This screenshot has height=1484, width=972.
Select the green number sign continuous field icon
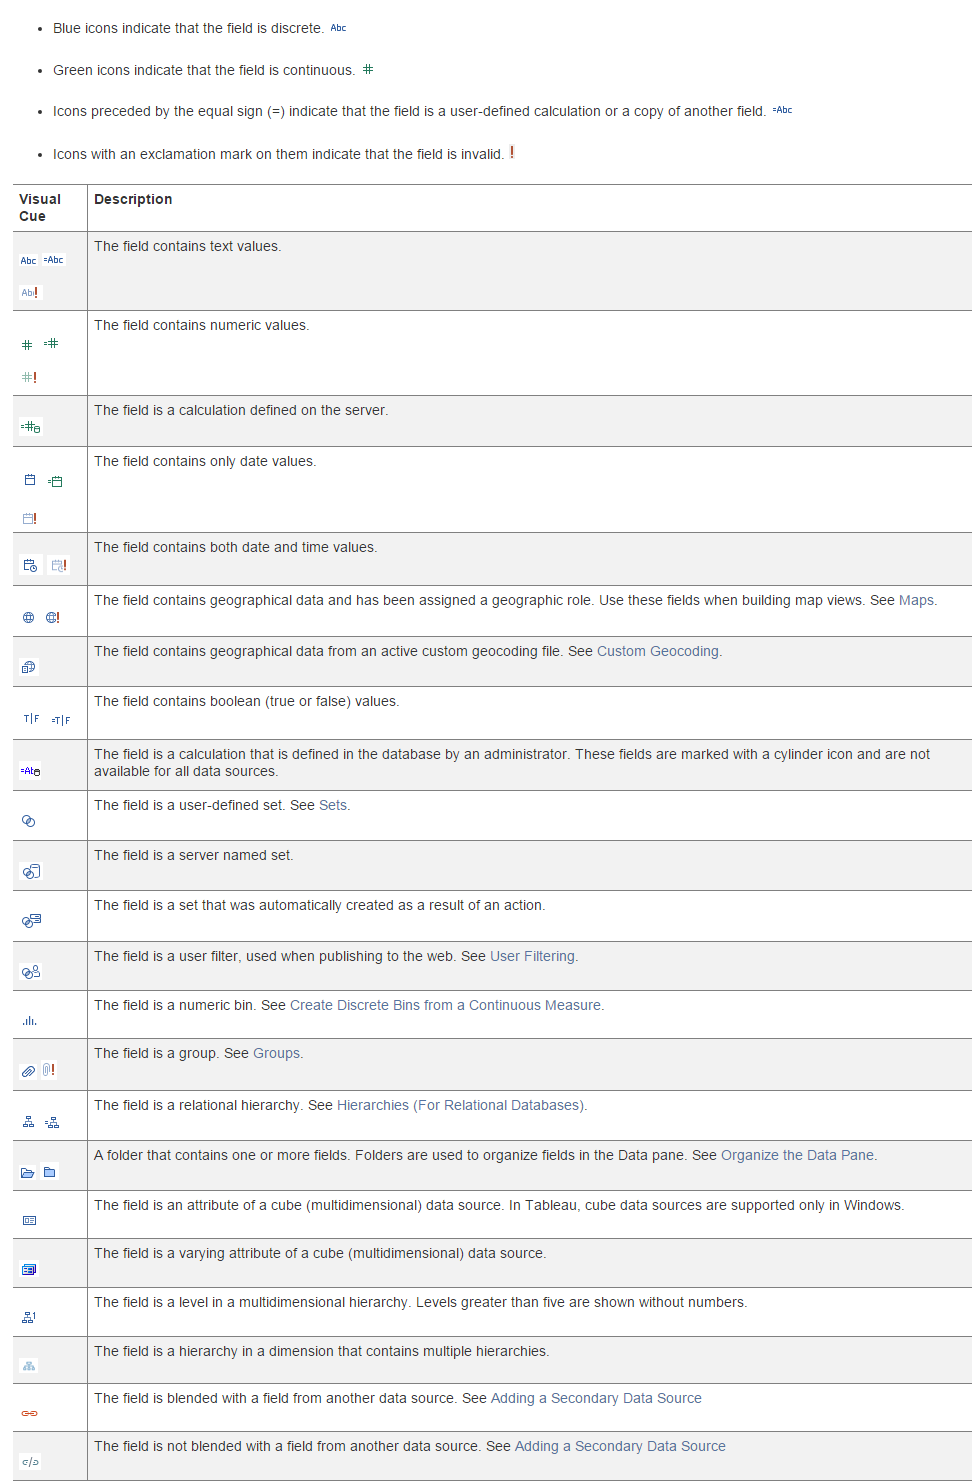pyautogui.click(x=28, y=342)
